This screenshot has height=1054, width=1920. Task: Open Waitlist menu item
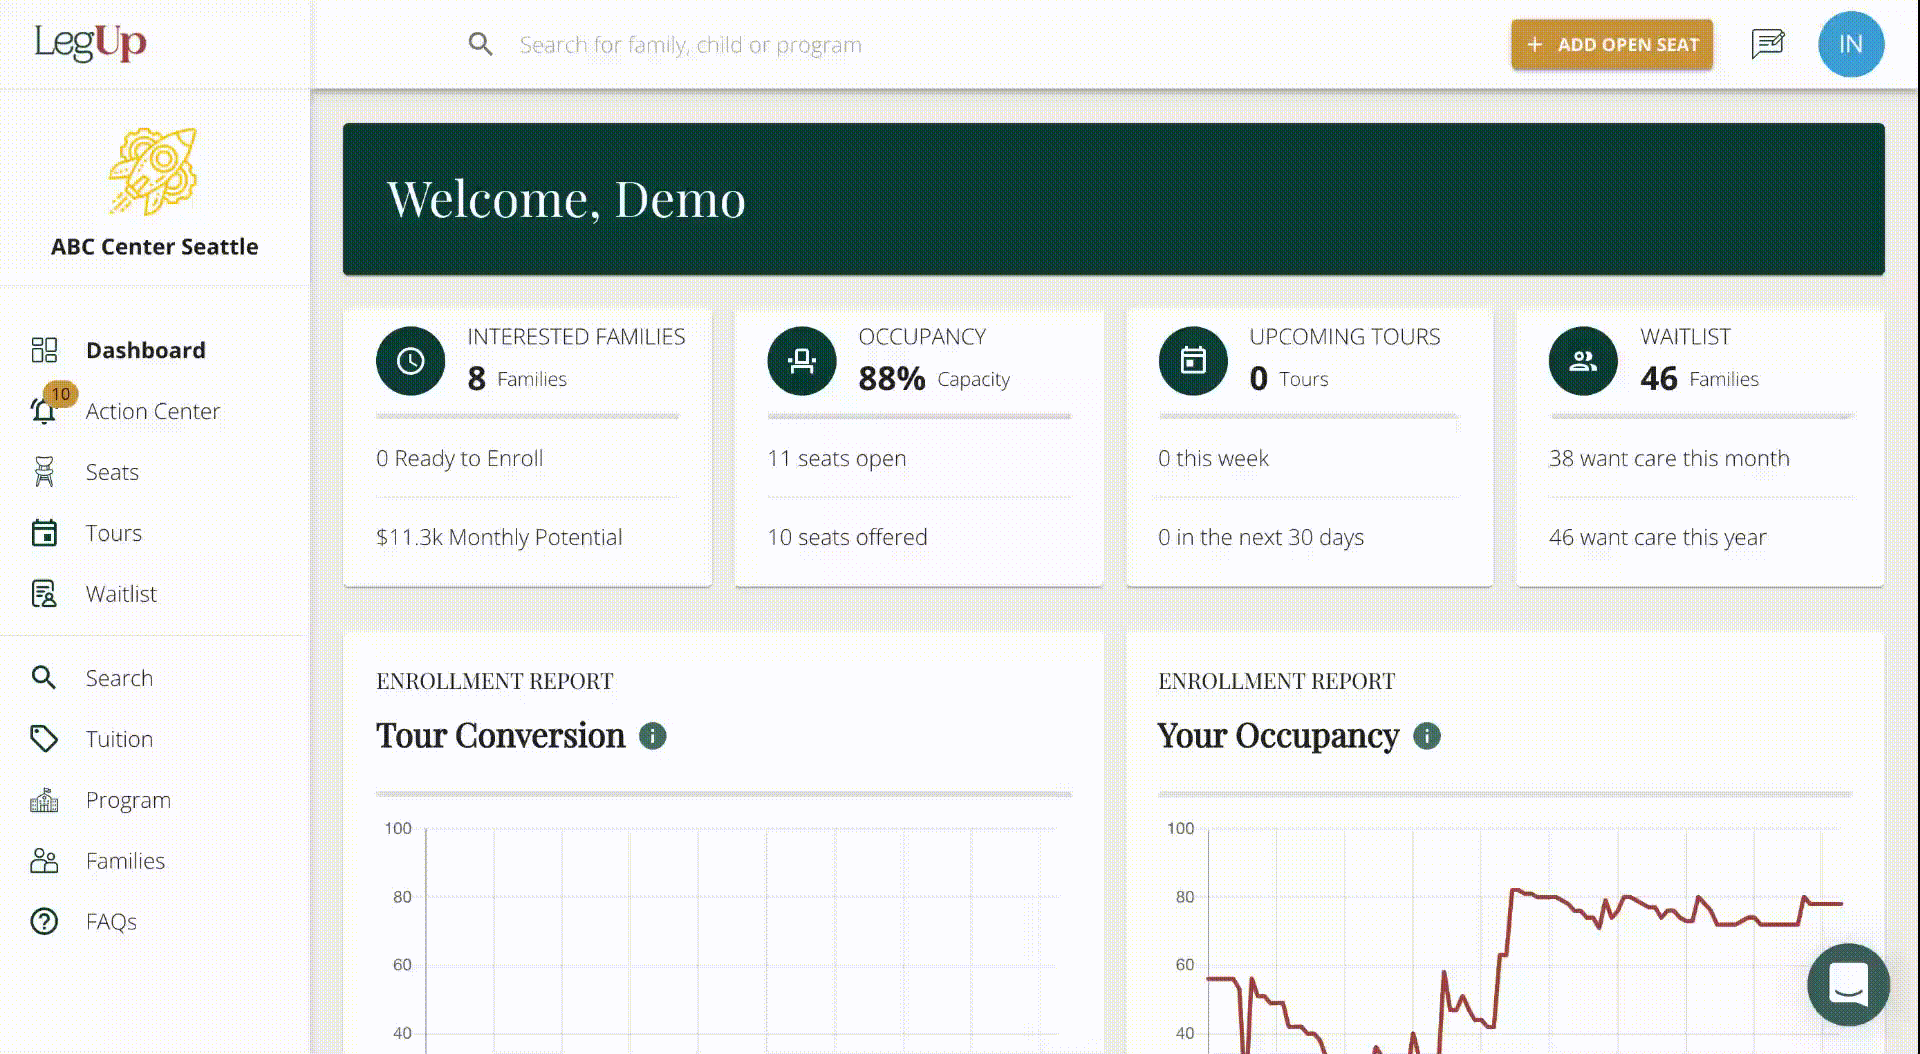click(121, 594)
